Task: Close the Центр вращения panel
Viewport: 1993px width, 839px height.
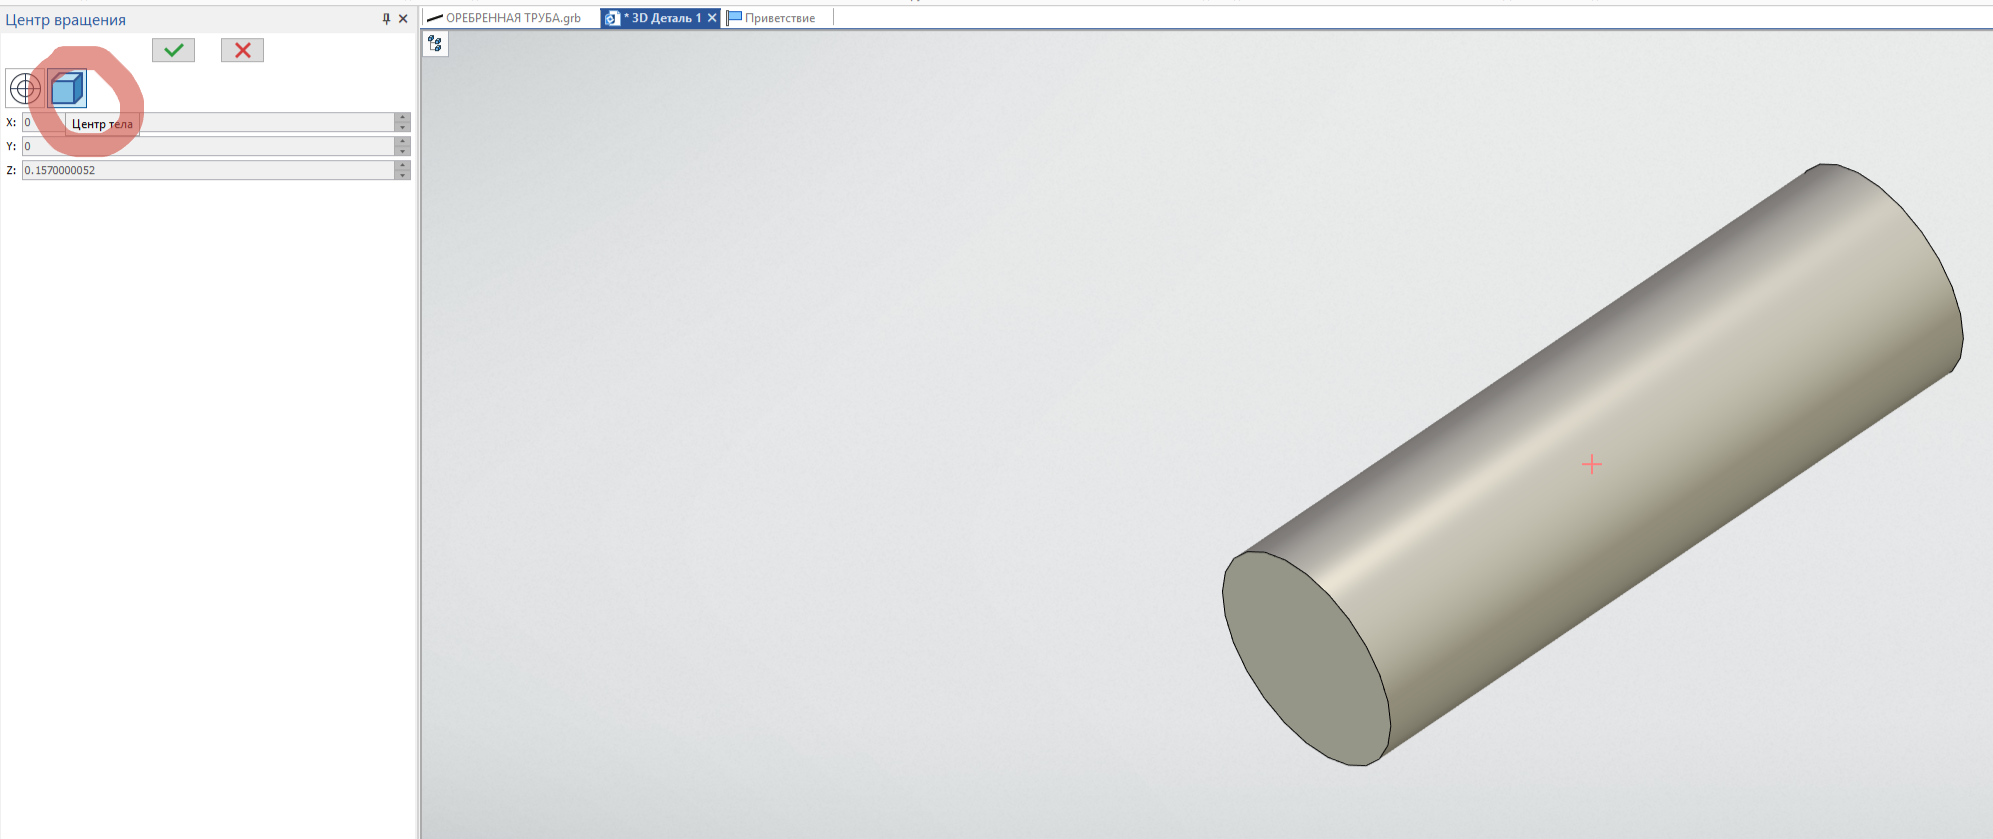Action: [x=403, y=19]
